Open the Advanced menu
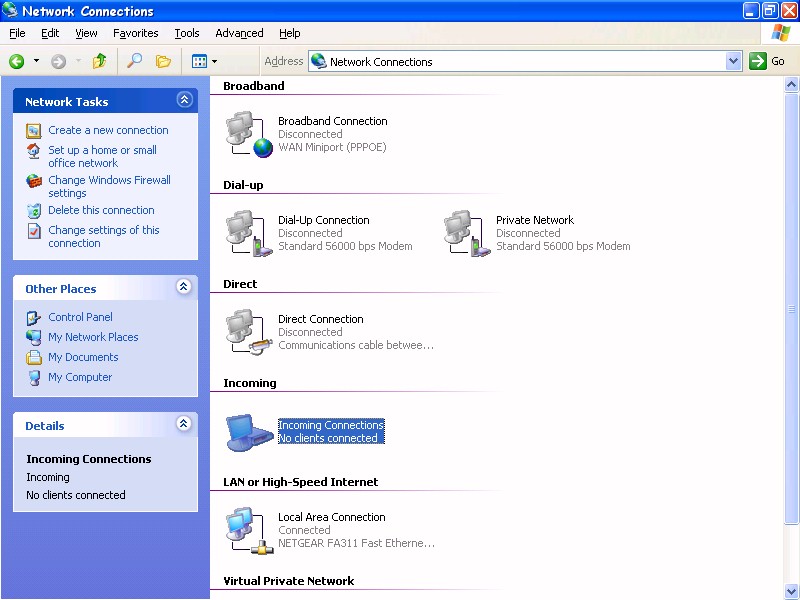 click(239, 33)
